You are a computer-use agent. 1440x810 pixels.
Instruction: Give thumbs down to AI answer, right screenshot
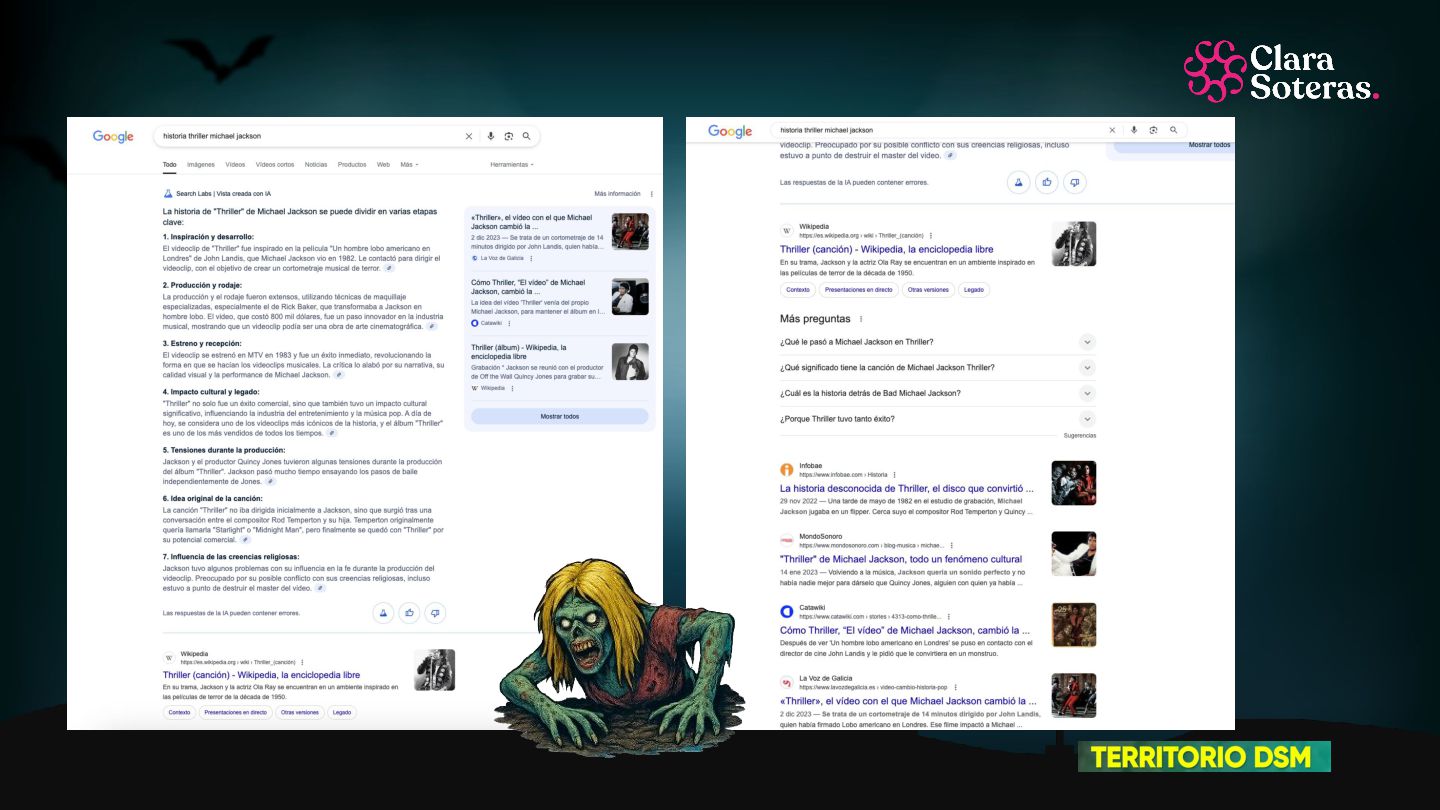[1075, 182]
